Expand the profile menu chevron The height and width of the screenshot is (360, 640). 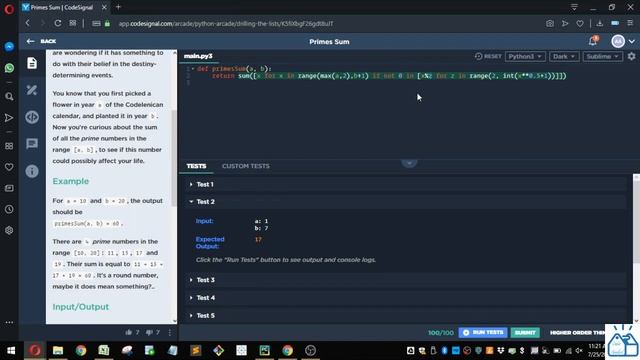coord(632,41)
